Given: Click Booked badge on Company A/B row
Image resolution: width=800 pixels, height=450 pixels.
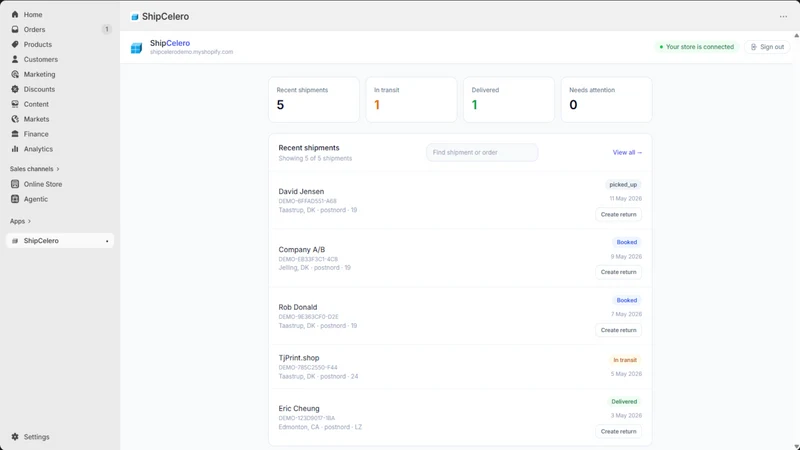Looking at the screenshot, I should pos(627,242).
